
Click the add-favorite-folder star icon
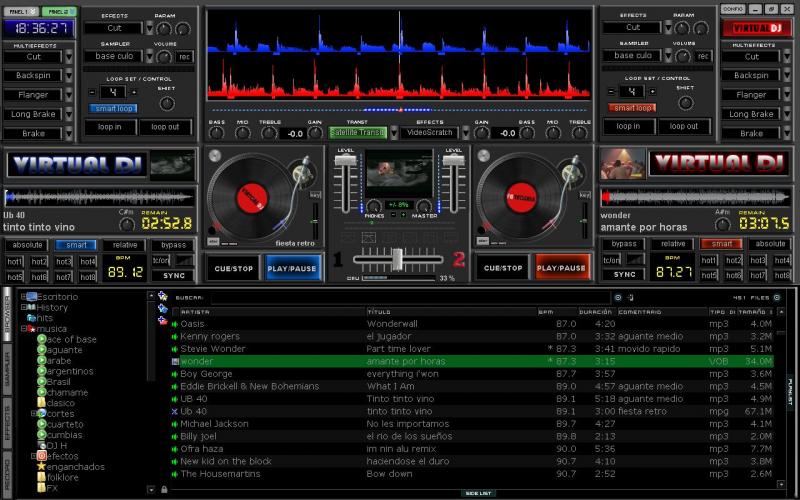[163, 296]
